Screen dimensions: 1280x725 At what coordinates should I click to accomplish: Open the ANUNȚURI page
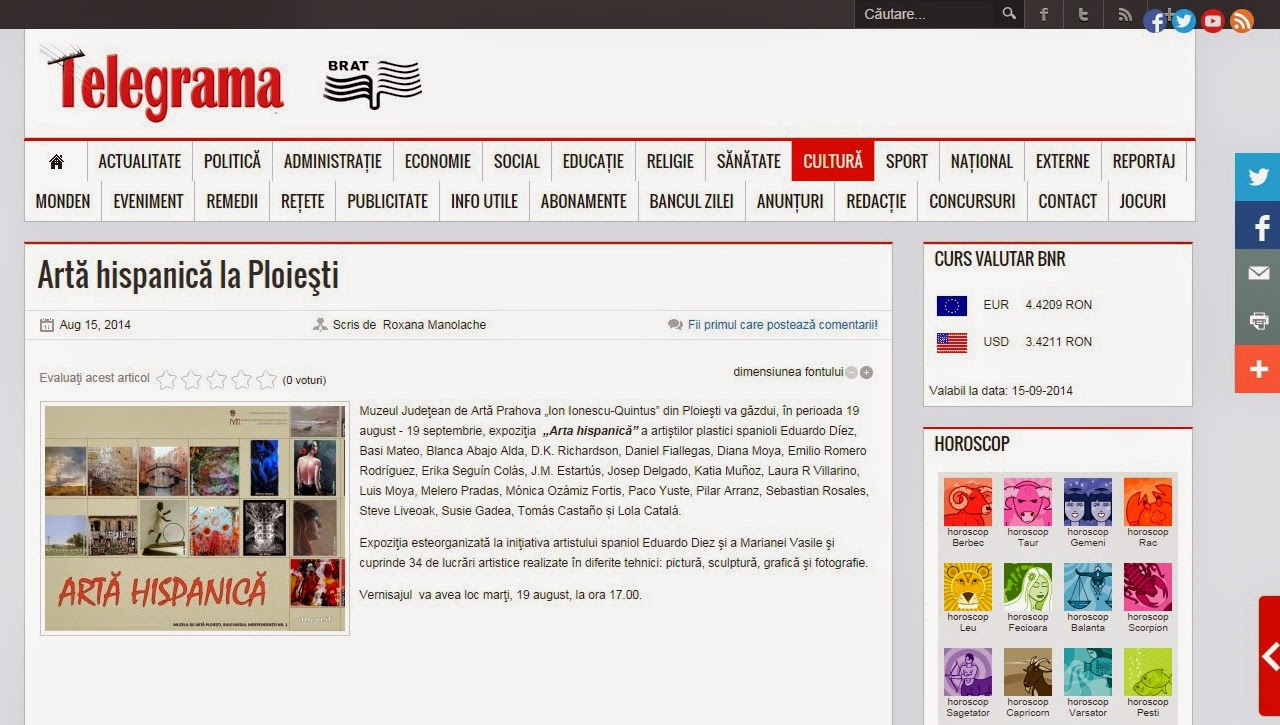click(790, 201)
